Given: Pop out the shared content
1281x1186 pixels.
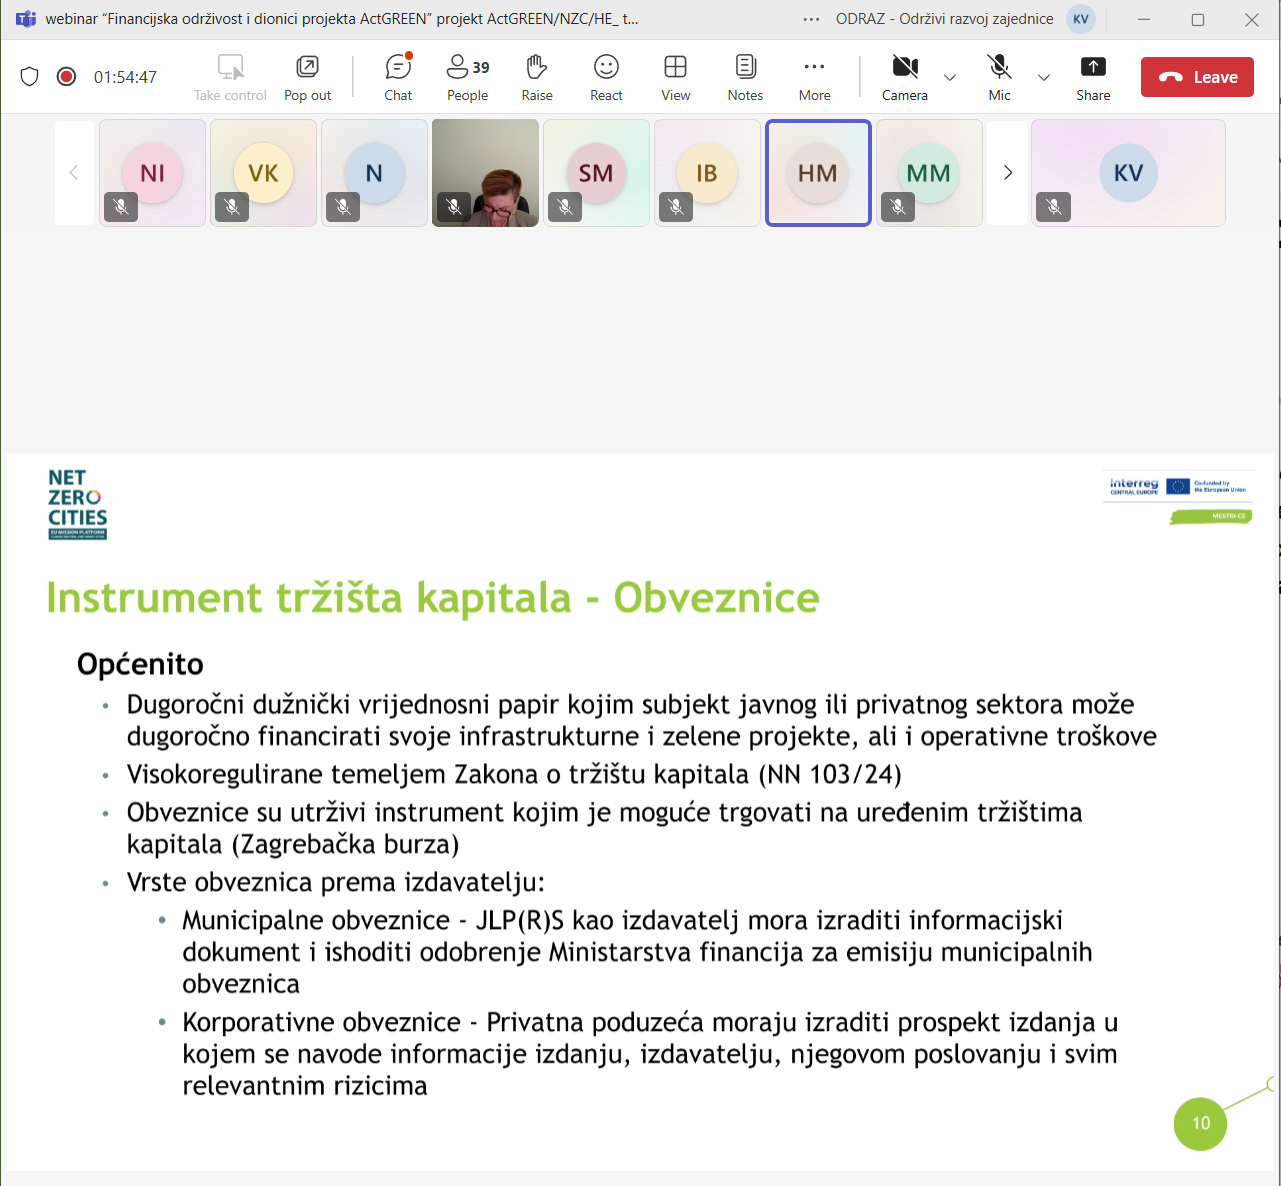Looking at the screenshot, I should pyautogui.click(x=307, y=77).
